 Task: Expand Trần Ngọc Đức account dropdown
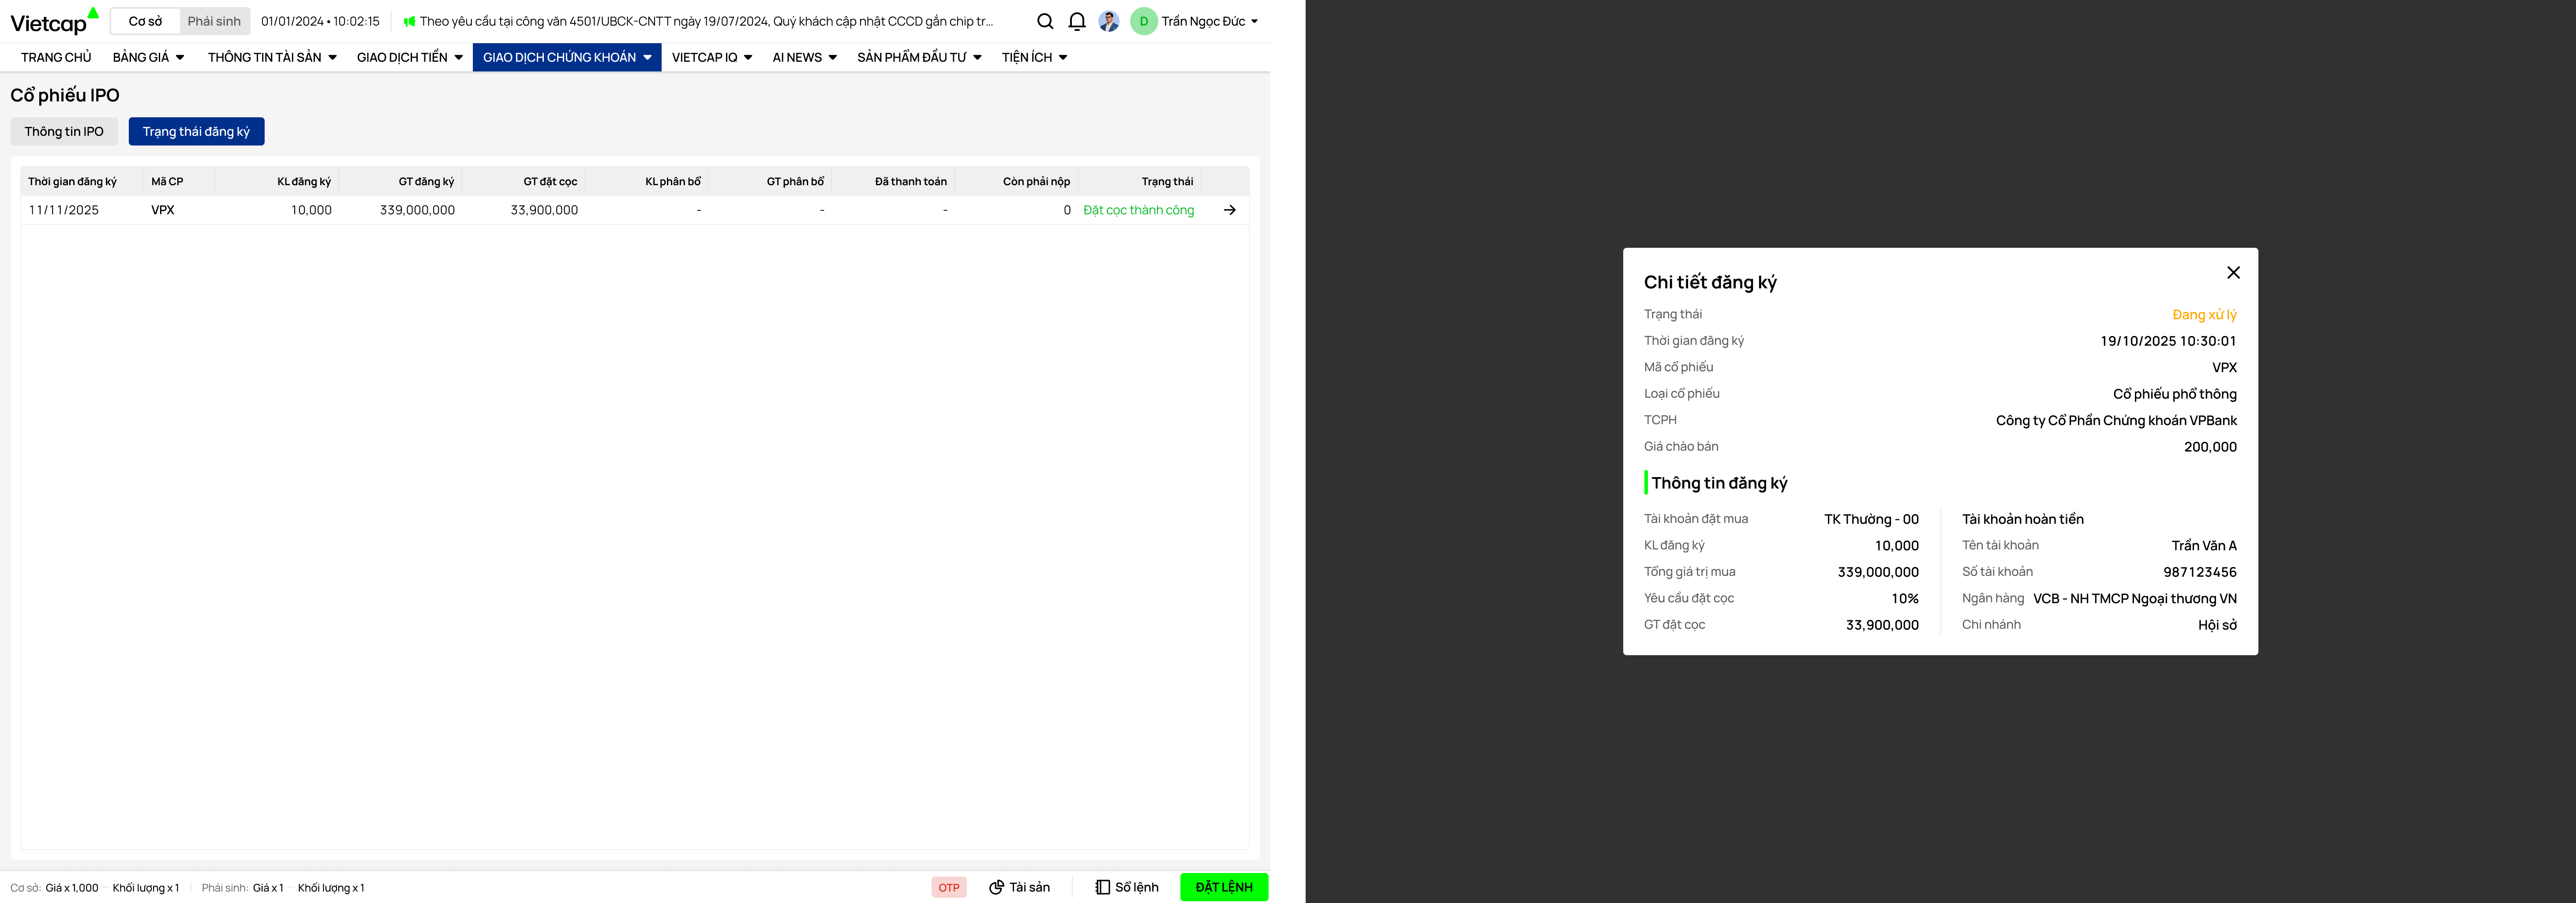click(x=1254, y=21)
